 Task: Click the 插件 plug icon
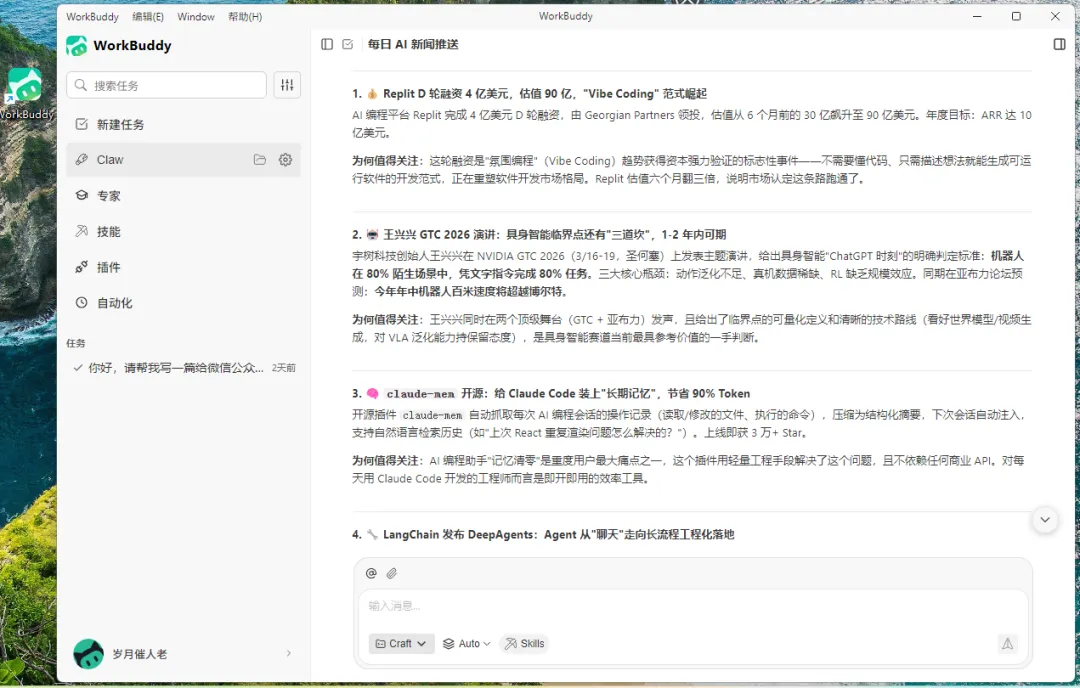click(x=81, y=267)
